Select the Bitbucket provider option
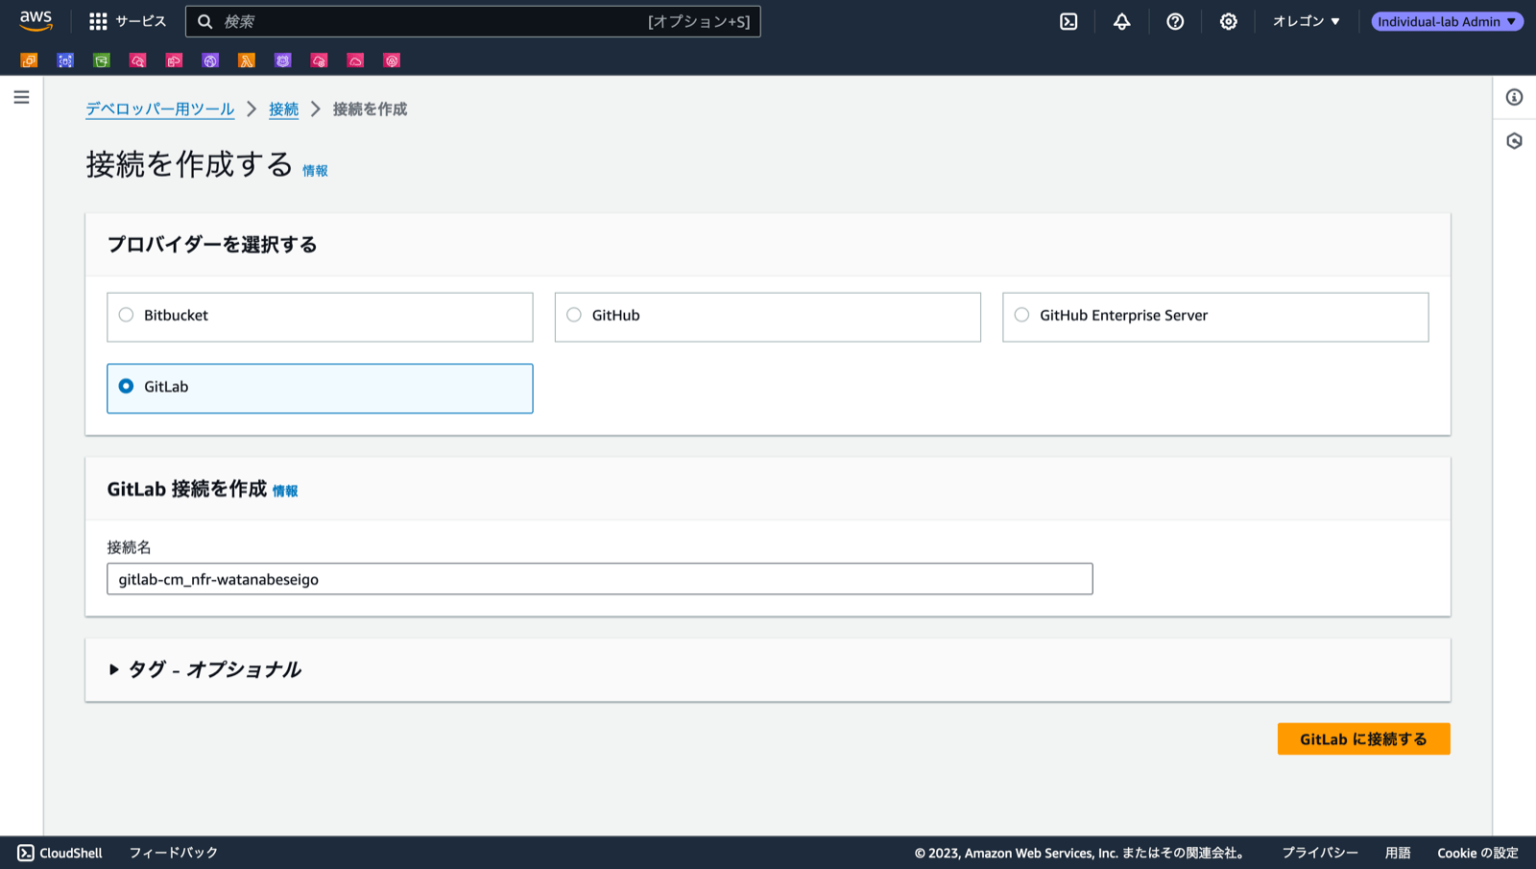The width and height of the screenshot is (1536, 869). [126, 314]
